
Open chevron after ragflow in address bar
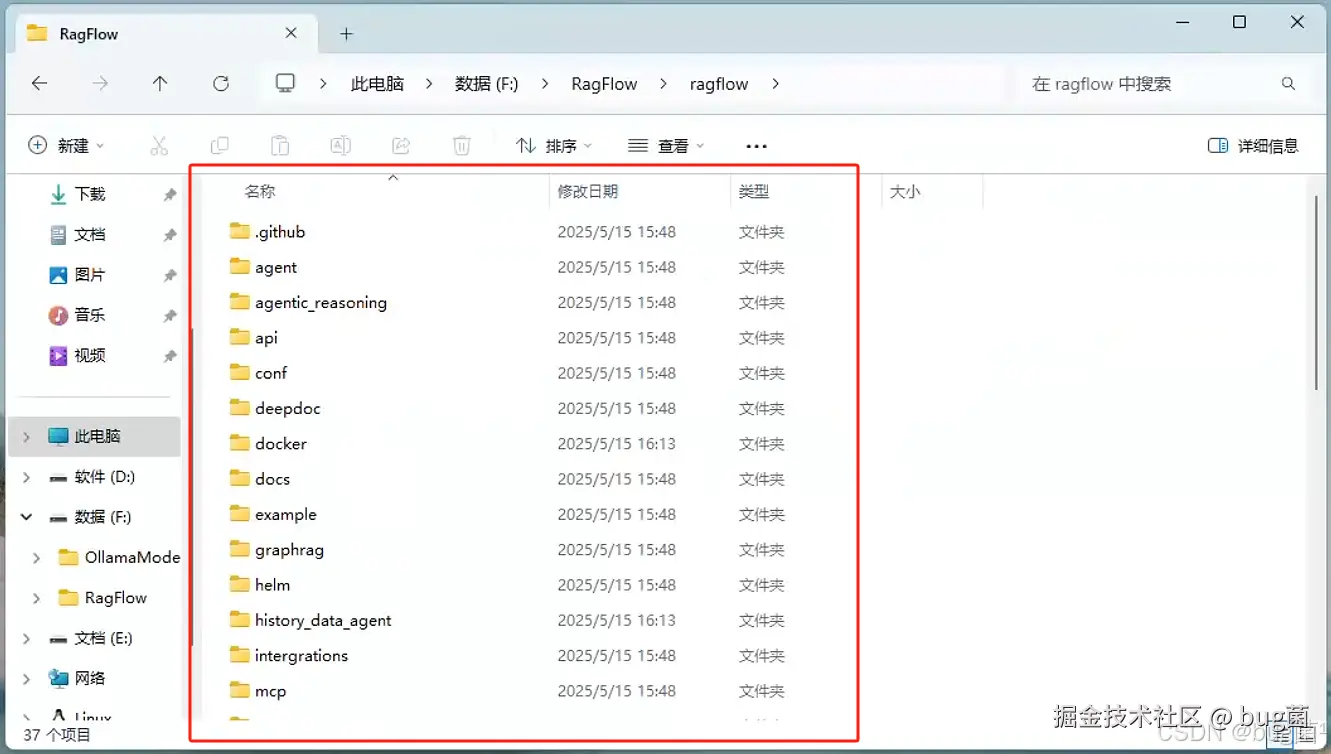click(x=775, y=84)
